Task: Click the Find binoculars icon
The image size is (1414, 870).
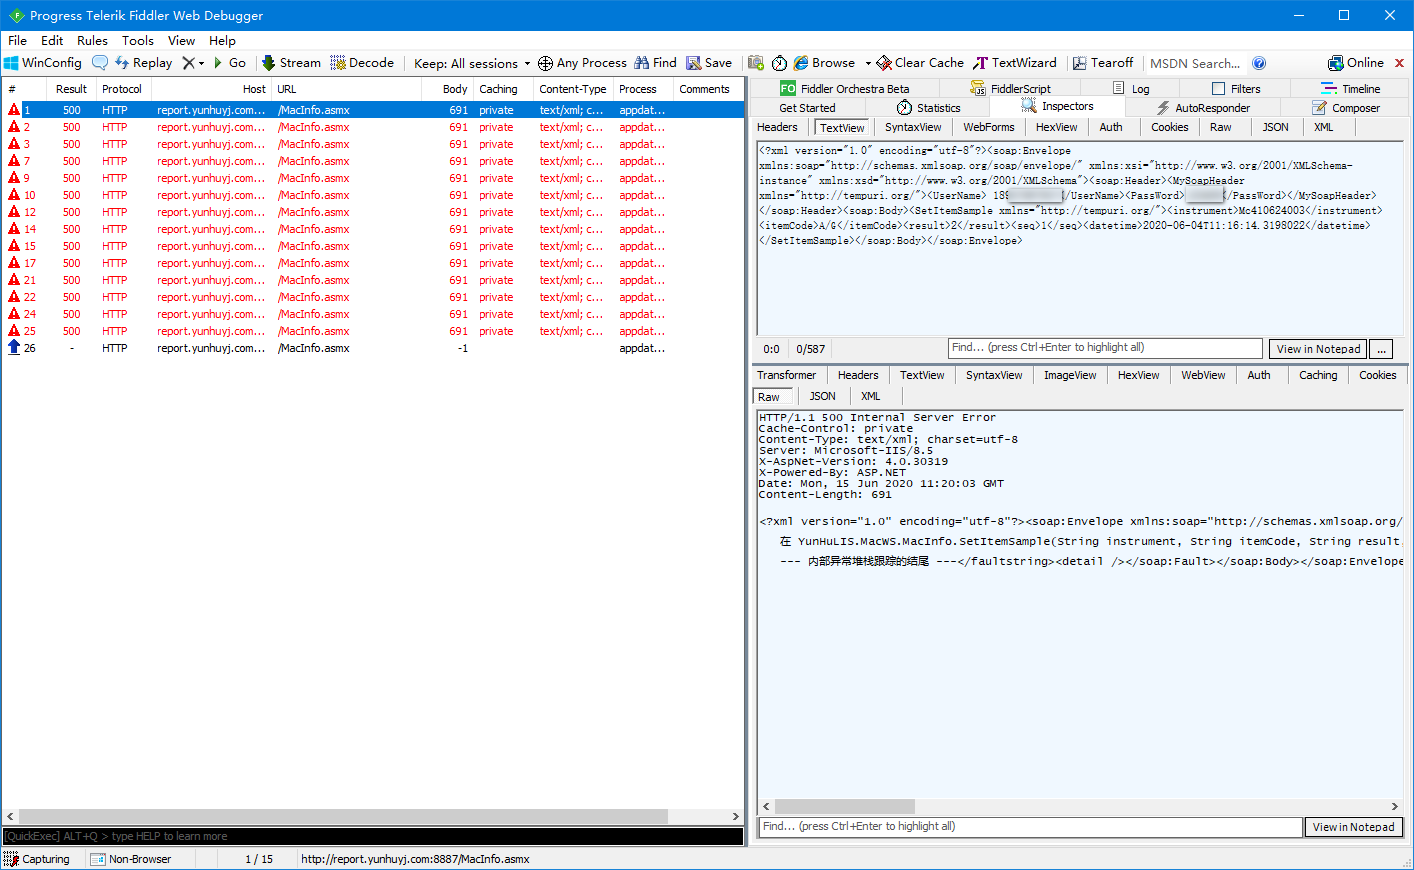Action: coord(642,63)
